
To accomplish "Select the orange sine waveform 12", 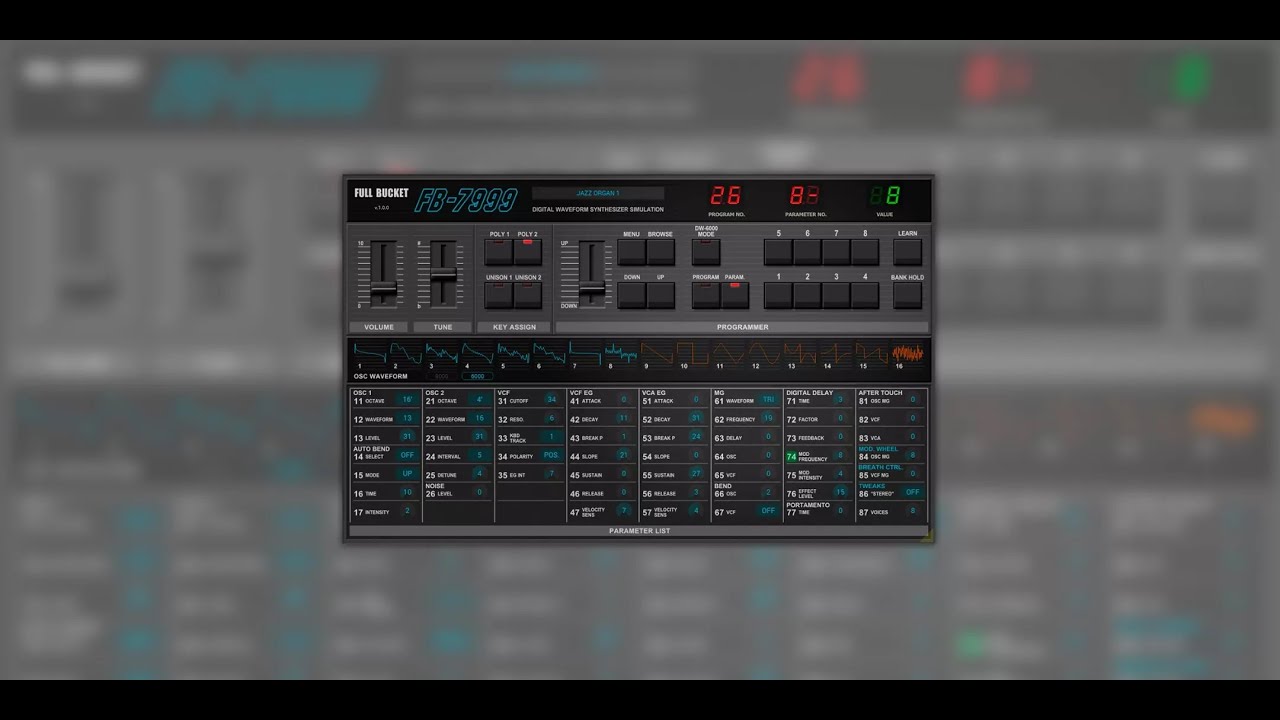I will pos(765,353).
